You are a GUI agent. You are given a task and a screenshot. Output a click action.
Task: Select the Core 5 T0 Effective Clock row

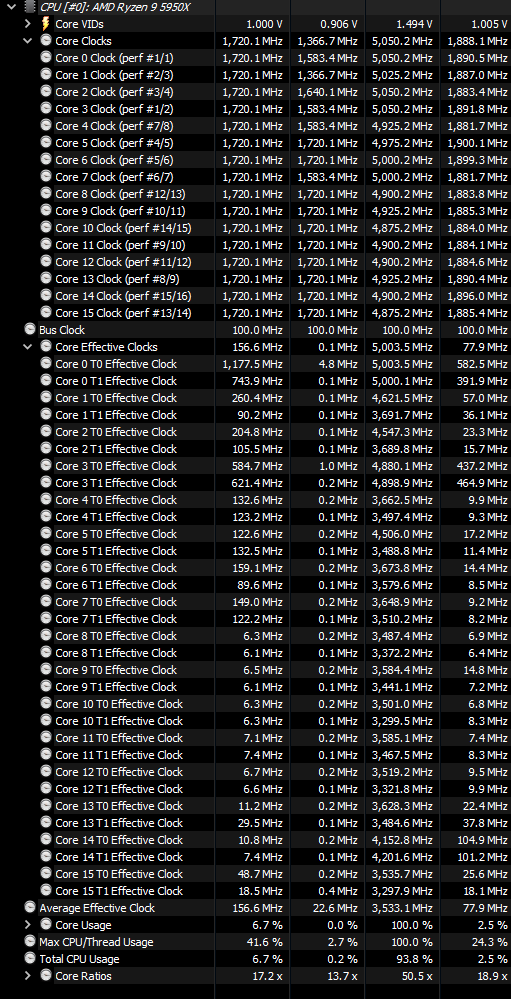(256, 533)
